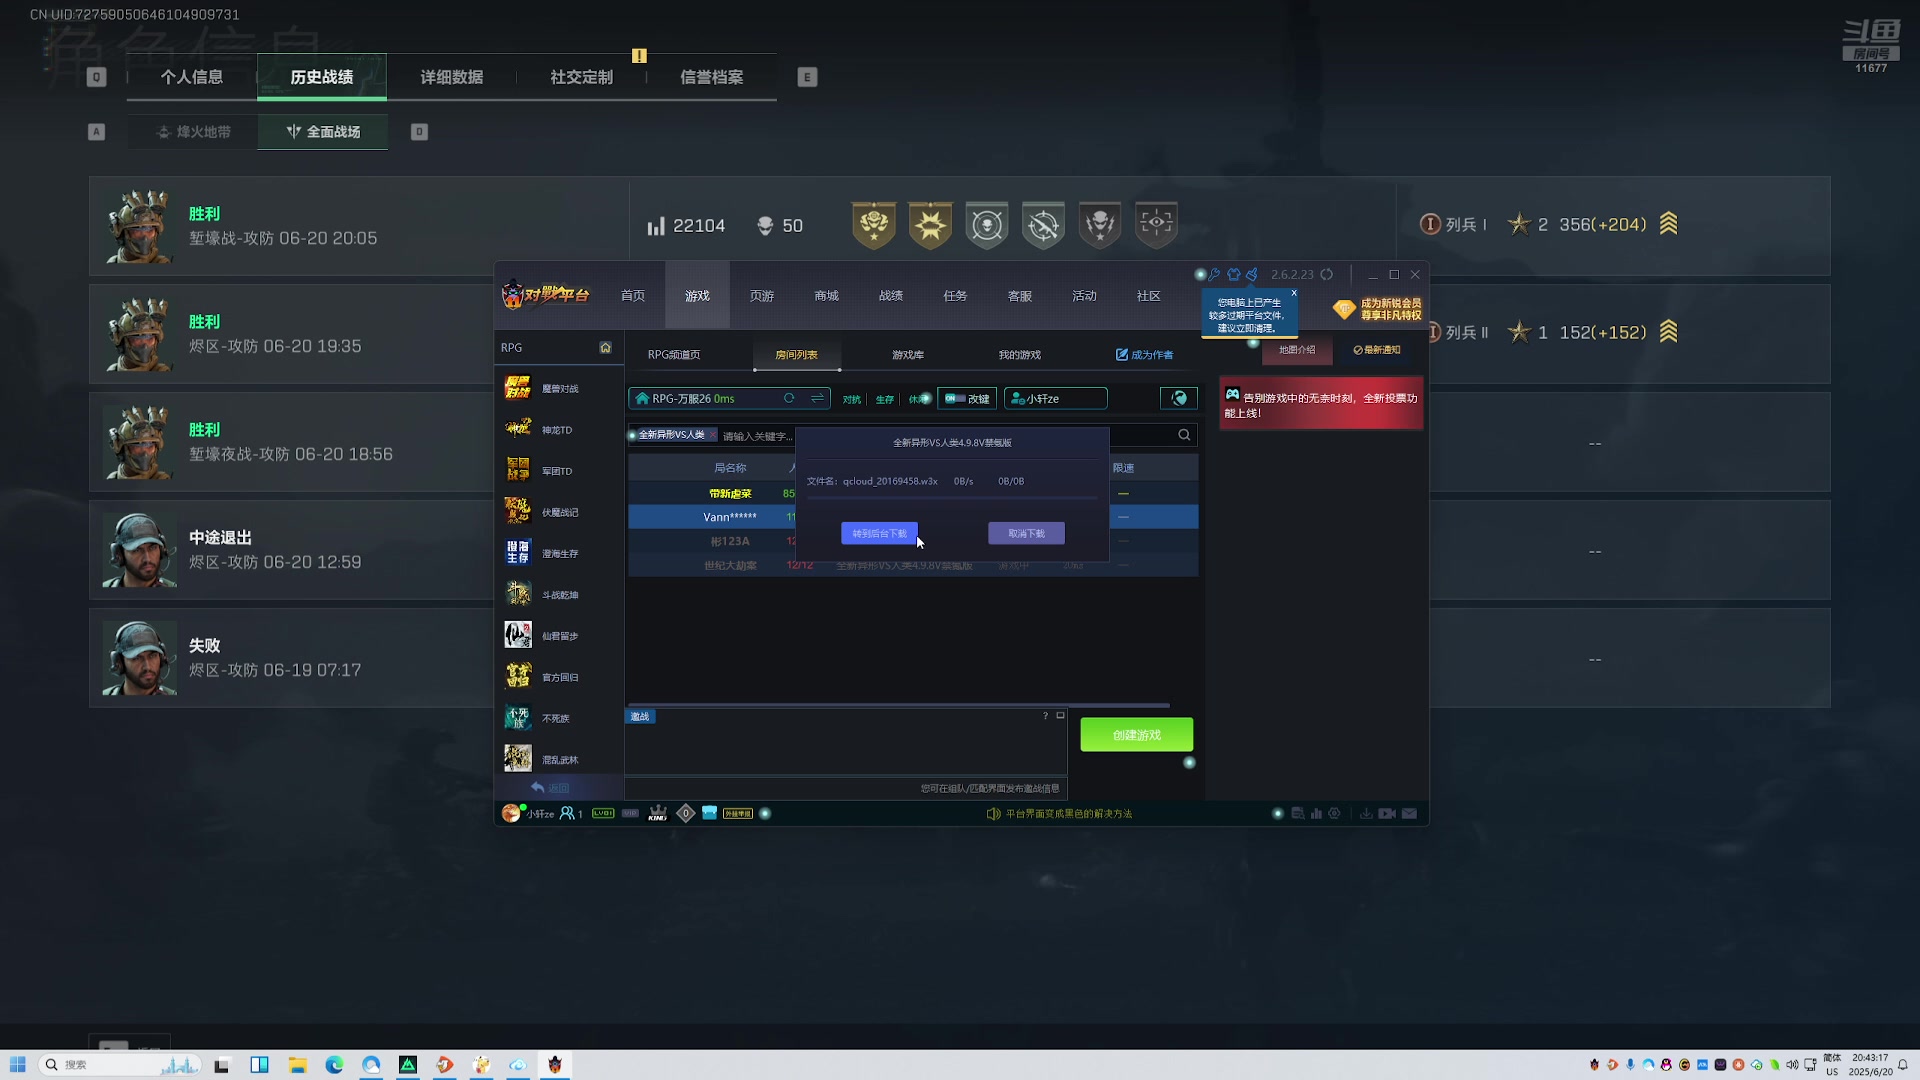1920x1080 pixels.
Task: Click the bar chart icon in status bar
Action: pos(1316,813)
